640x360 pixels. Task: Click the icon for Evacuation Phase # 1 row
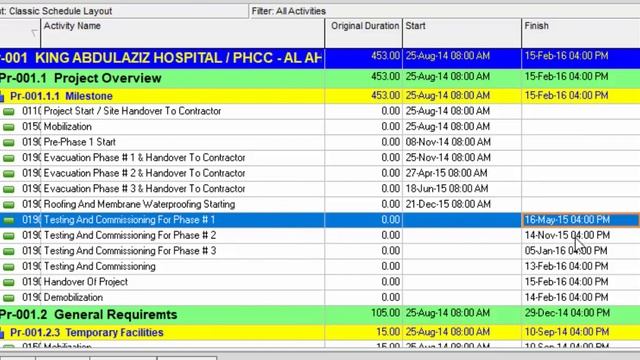click(9, 158)
